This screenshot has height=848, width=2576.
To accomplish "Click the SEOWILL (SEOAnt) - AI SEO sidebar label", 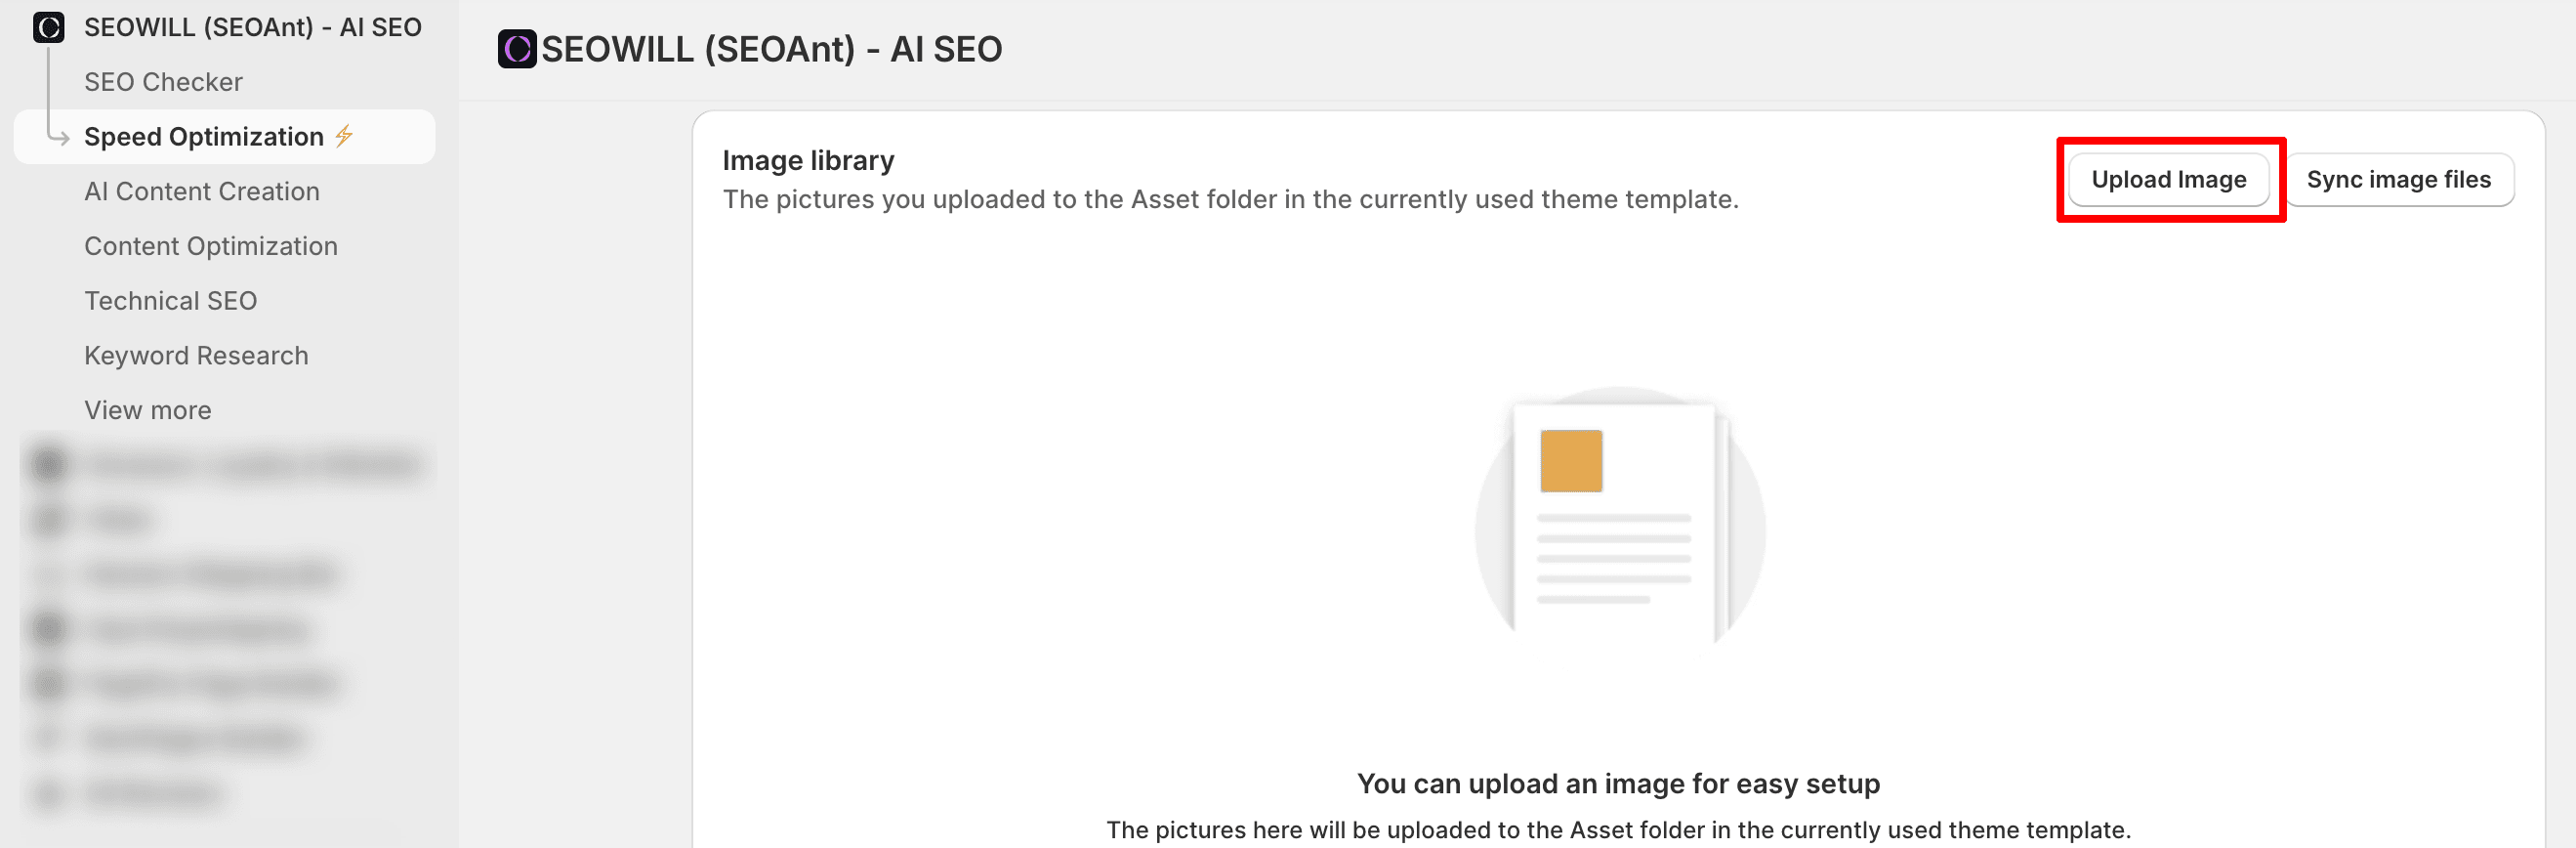I will [x=253, y=27].
